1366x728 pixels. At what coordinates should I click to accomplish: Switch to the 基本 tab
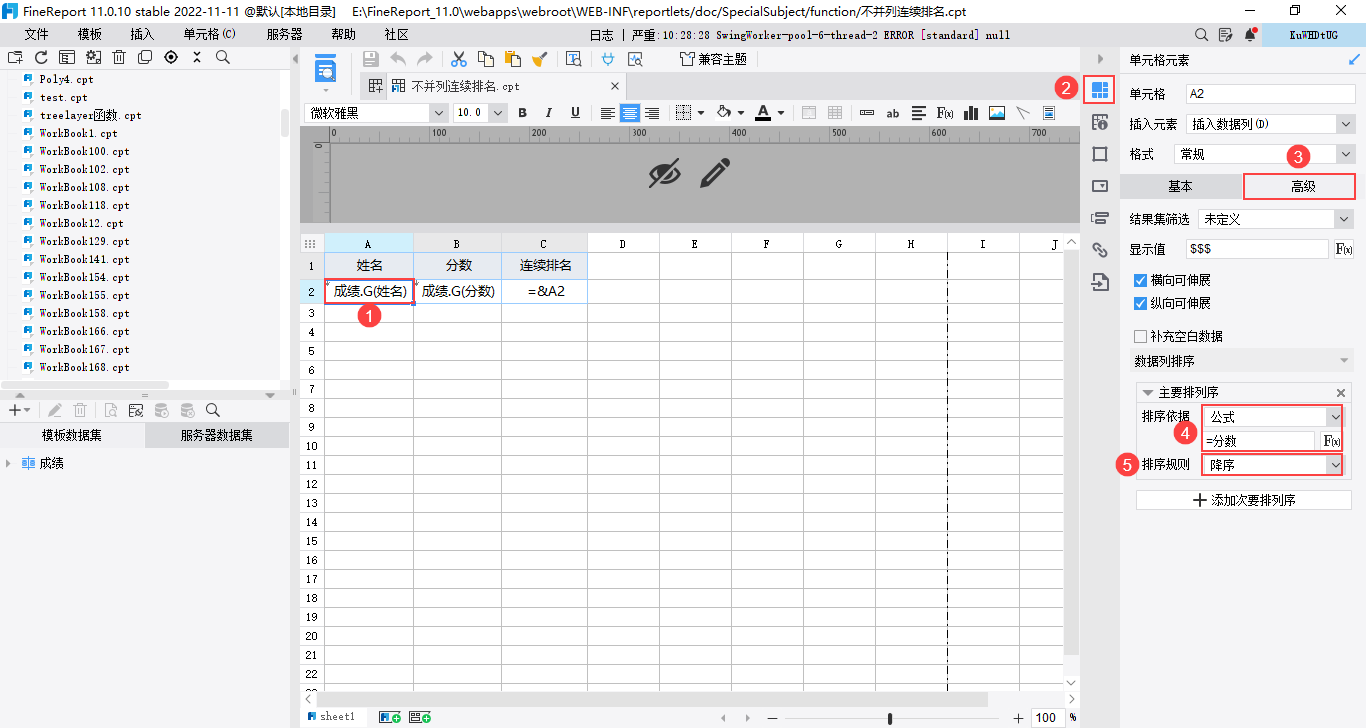tap(1180, 186)
